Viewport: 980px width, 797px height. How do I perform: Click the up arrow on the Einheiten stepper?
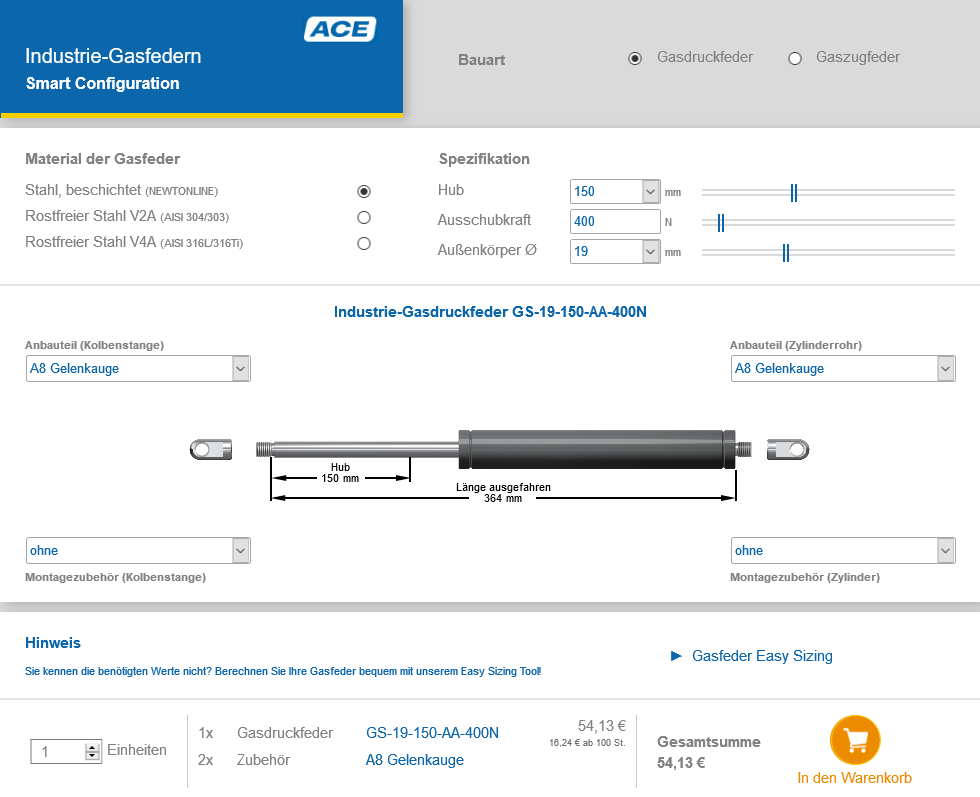tap(92, 745)
